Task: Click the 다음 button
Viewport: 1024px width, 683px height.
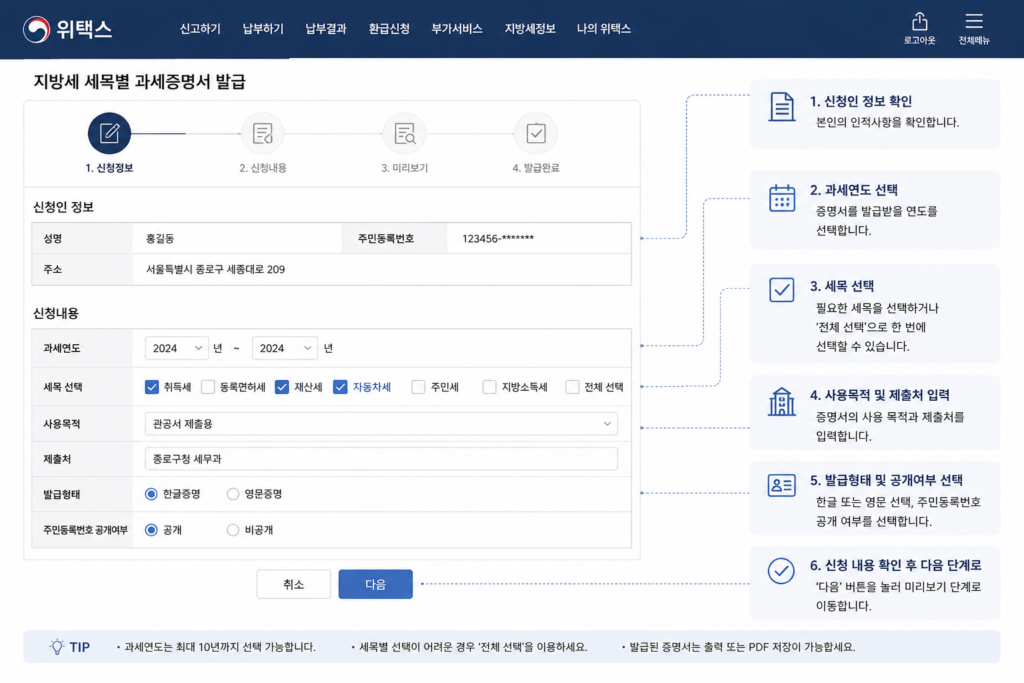Action: coord(376,584)
